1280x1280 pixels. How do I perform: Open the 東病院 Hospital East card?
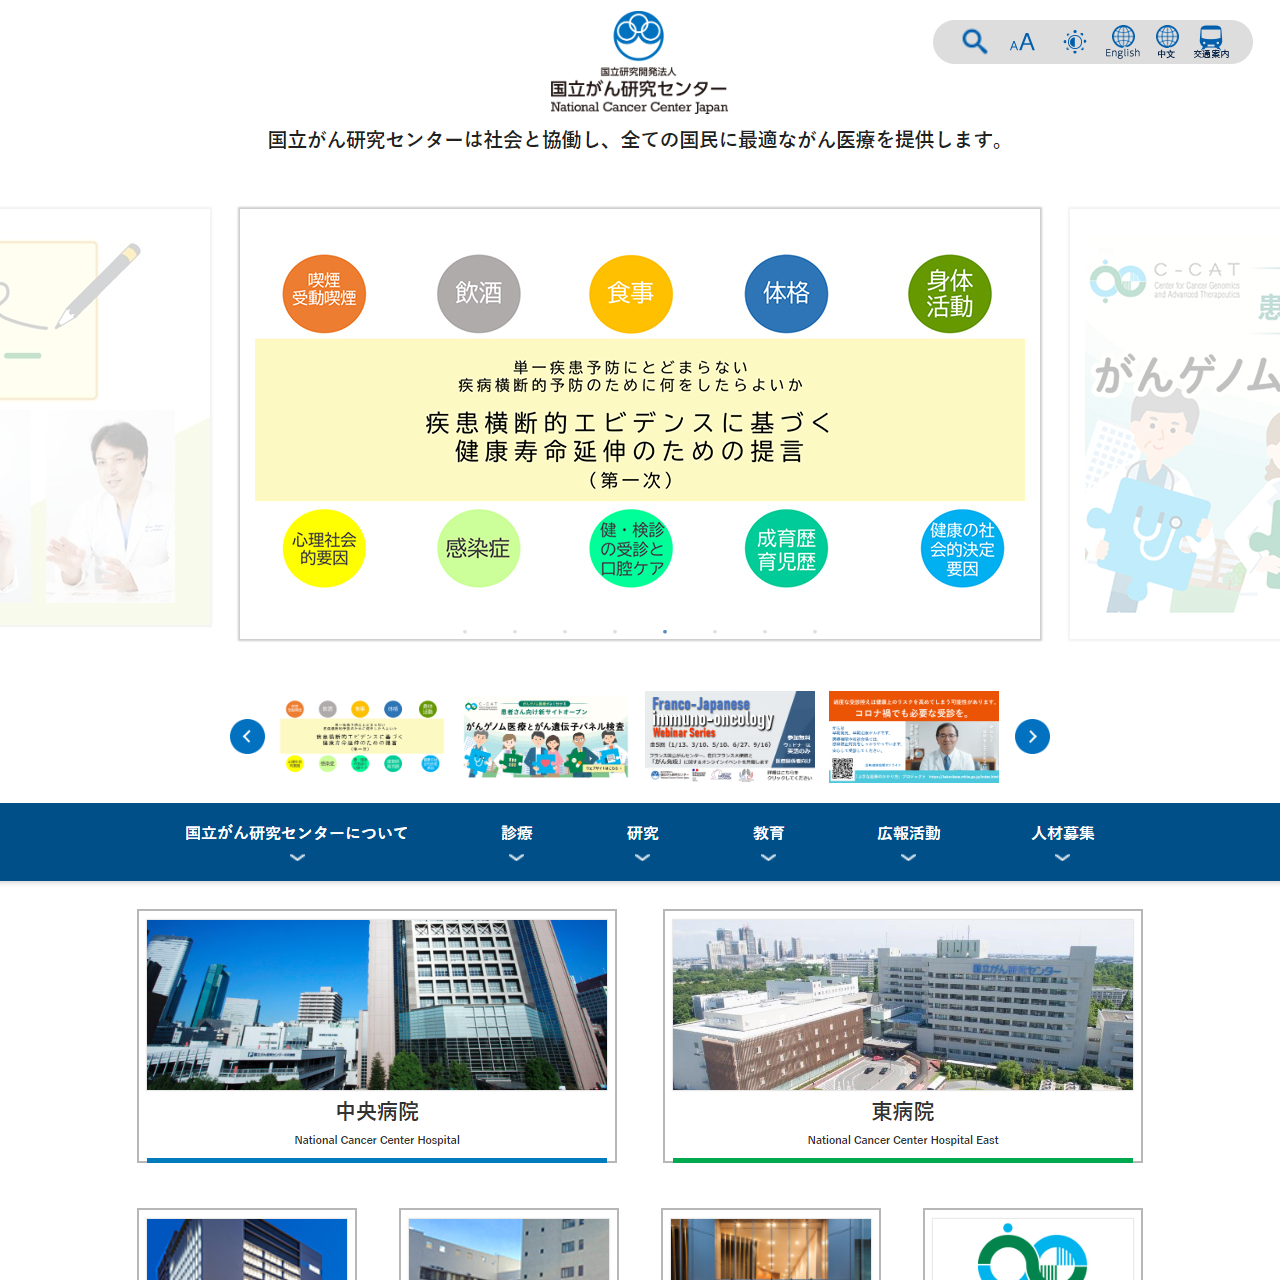tap(903, 1036)
